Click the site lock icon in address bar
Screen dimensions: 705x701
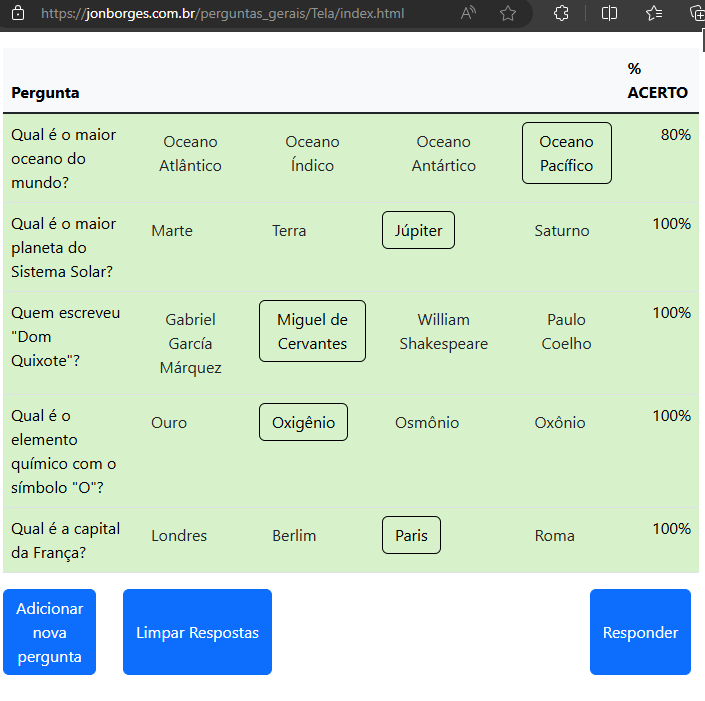(19, 14)
